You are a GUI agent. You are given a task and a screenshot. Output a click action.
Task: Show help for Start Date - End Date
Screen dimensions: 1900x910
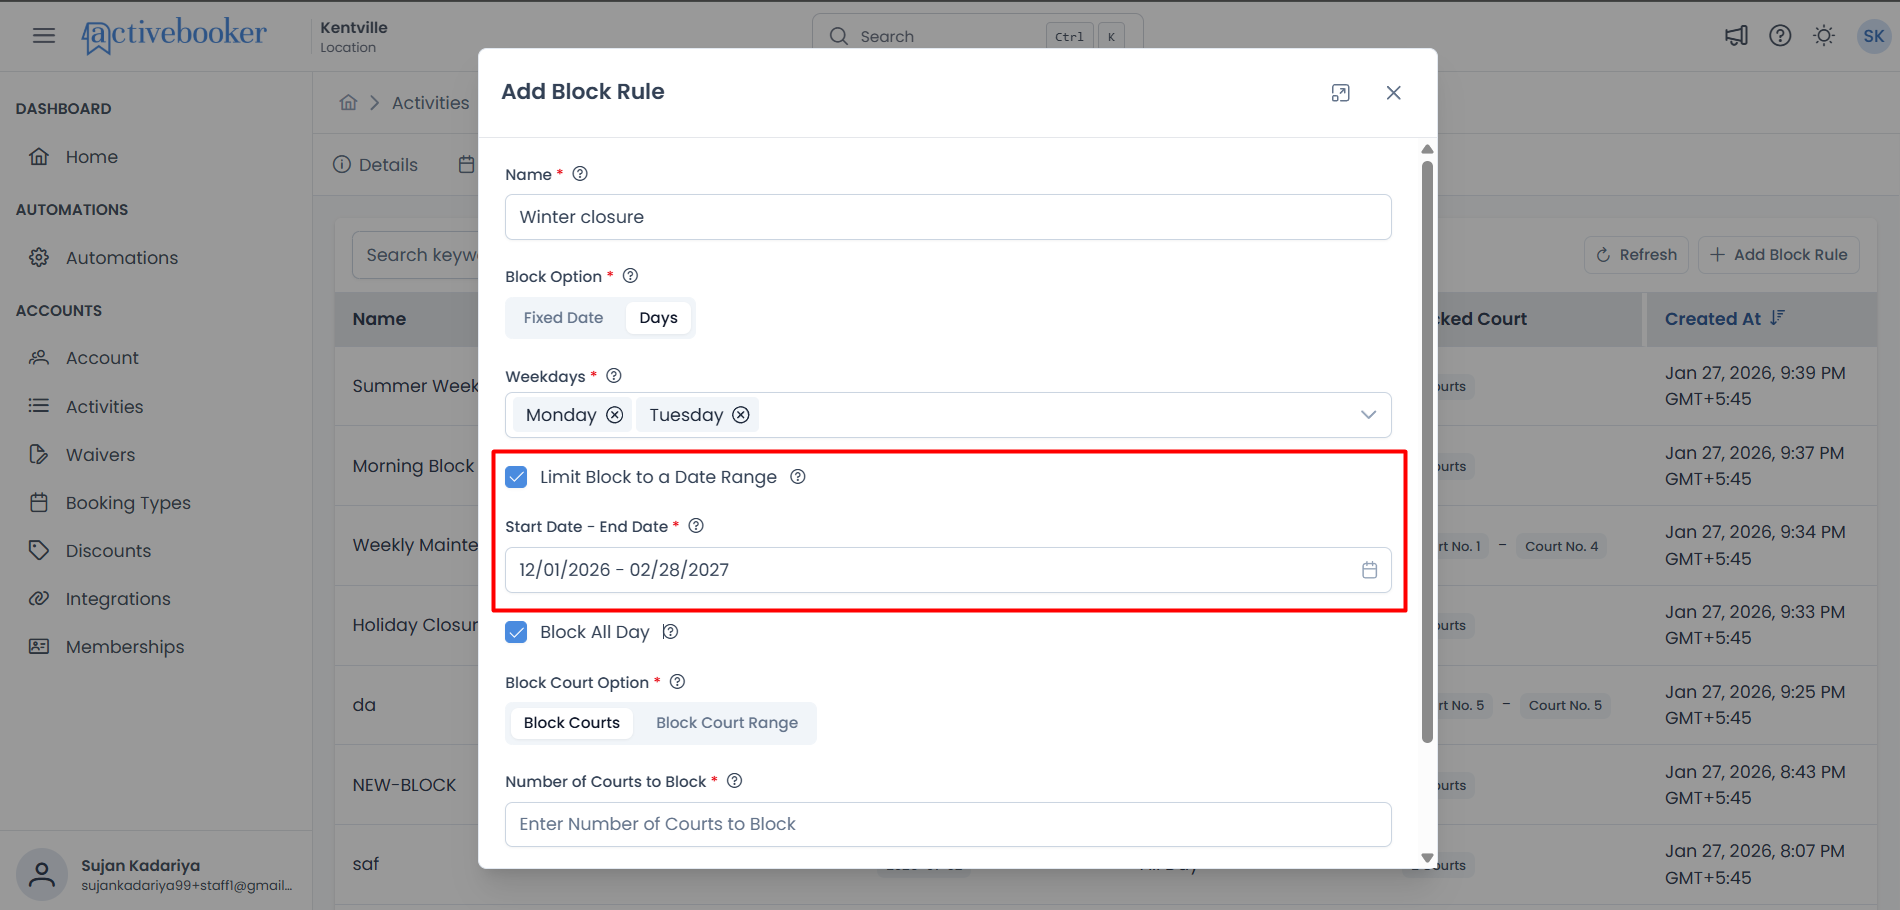pyautogui.click(x=696, y=526)
